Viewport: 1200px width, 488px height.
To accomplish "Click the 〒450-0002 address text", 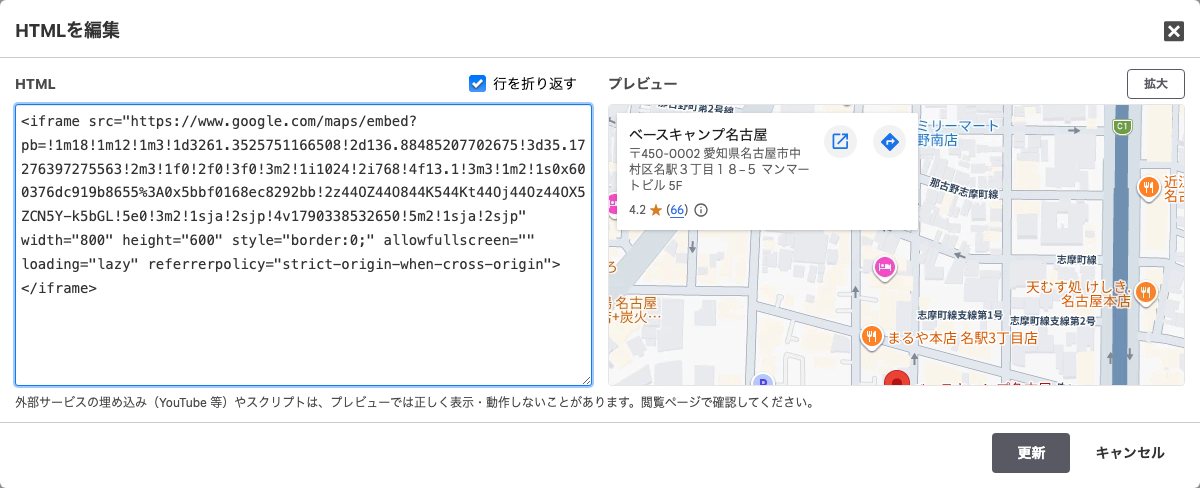I will [x=720, y=170].
